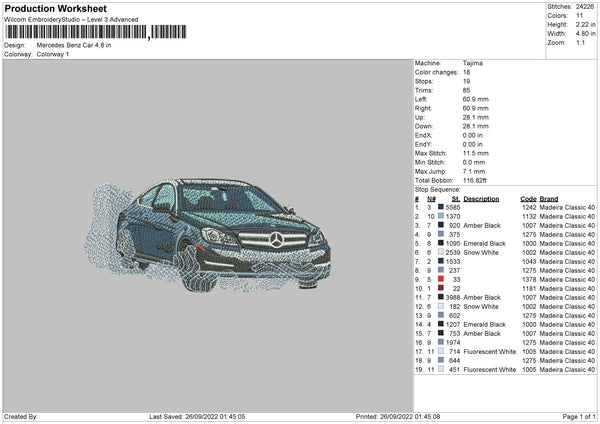
Task: Click thread code '1242' in stop 1
Action: pyautogui.click(x=529, y=207)
